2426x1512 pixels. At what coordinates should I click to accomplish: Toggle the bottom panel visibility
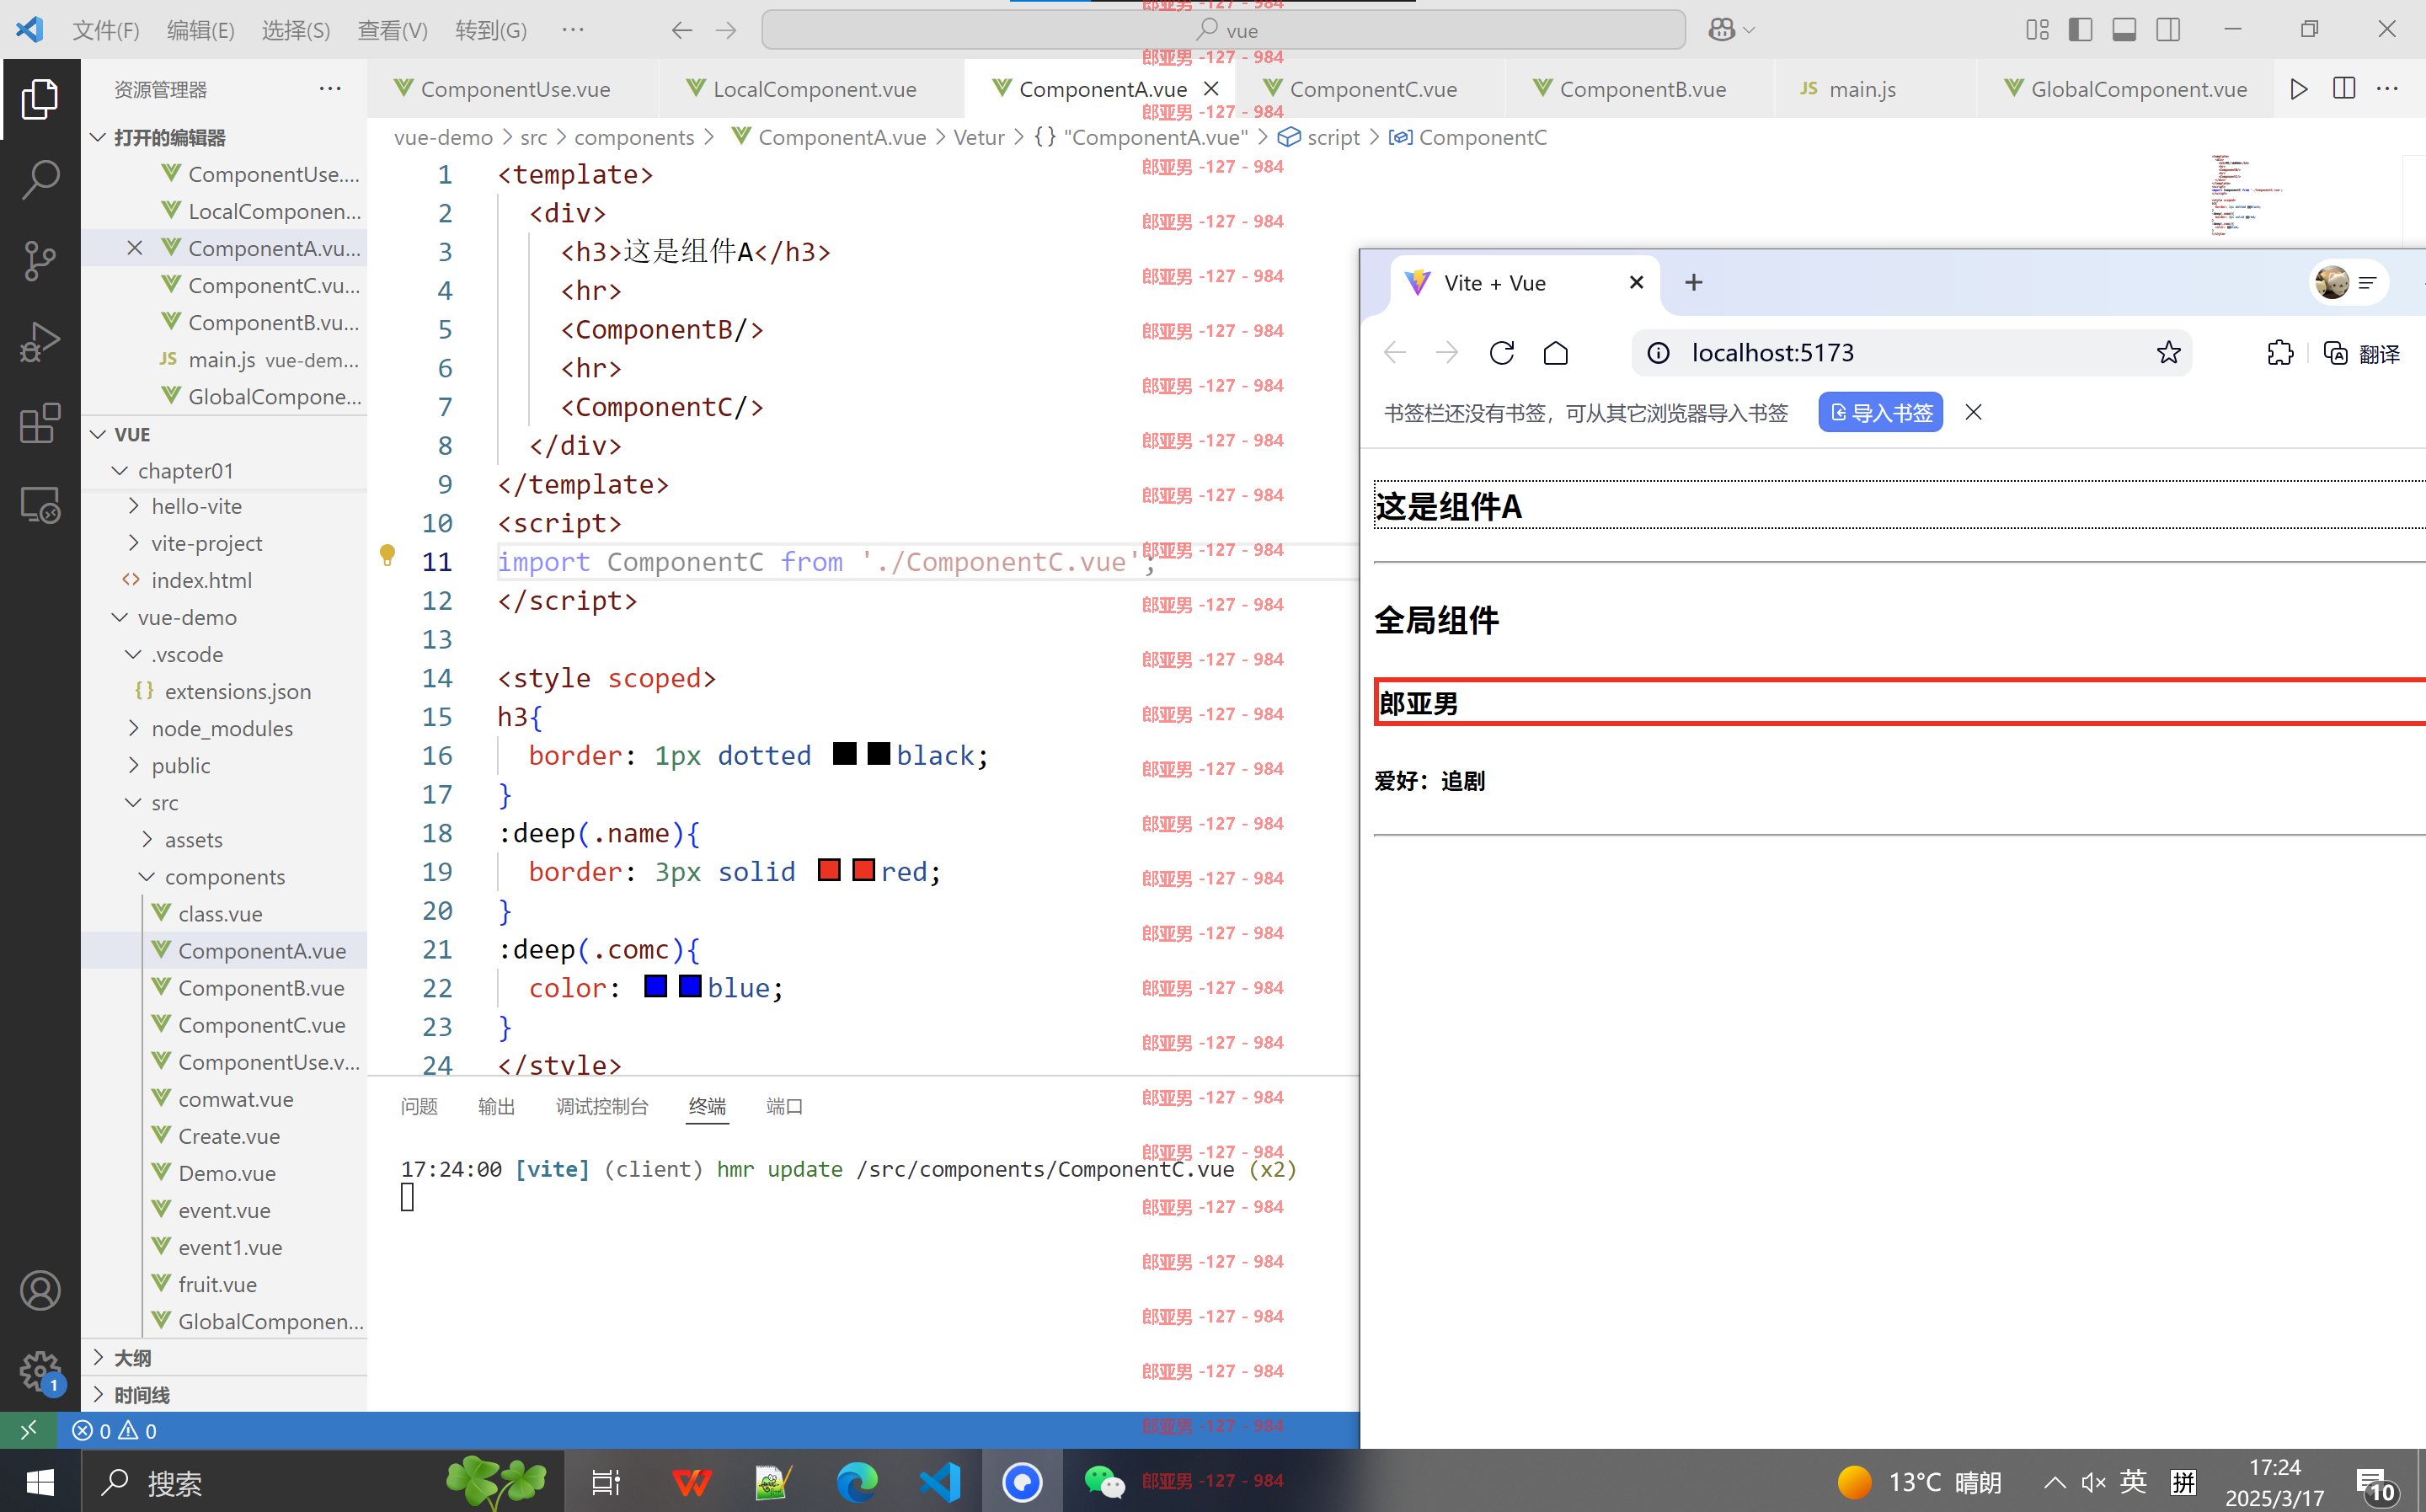click(x=2124, y=30)
